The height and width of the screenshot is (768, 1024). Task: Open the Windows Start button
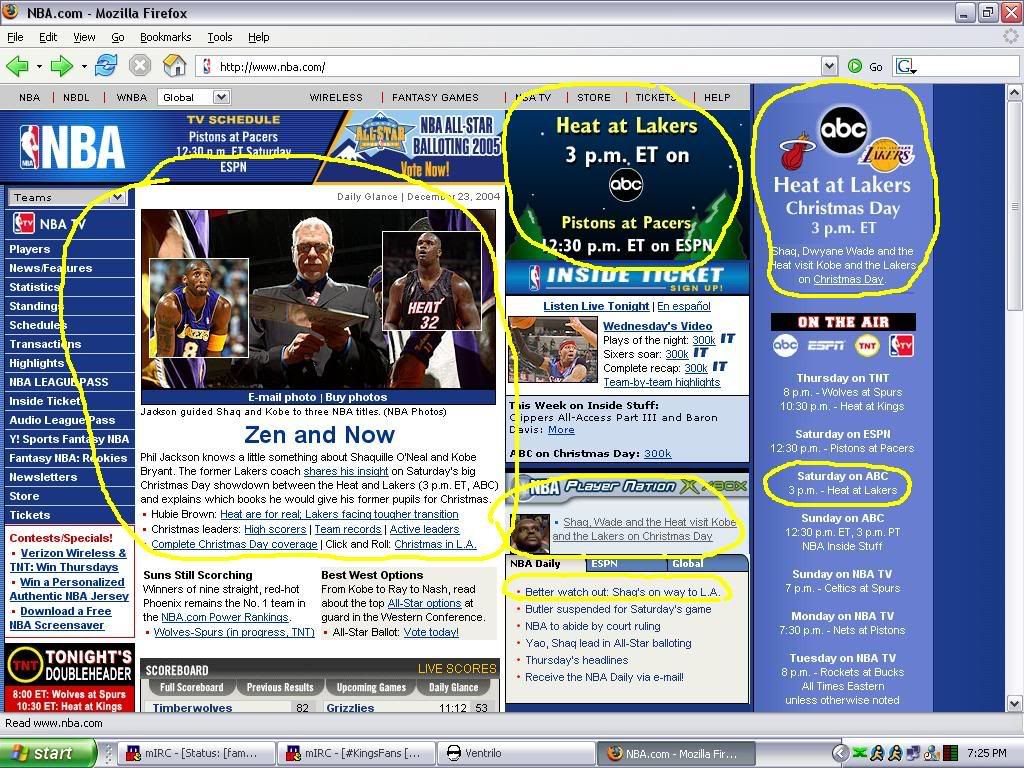pyautogui.click(x=48, y=753)
